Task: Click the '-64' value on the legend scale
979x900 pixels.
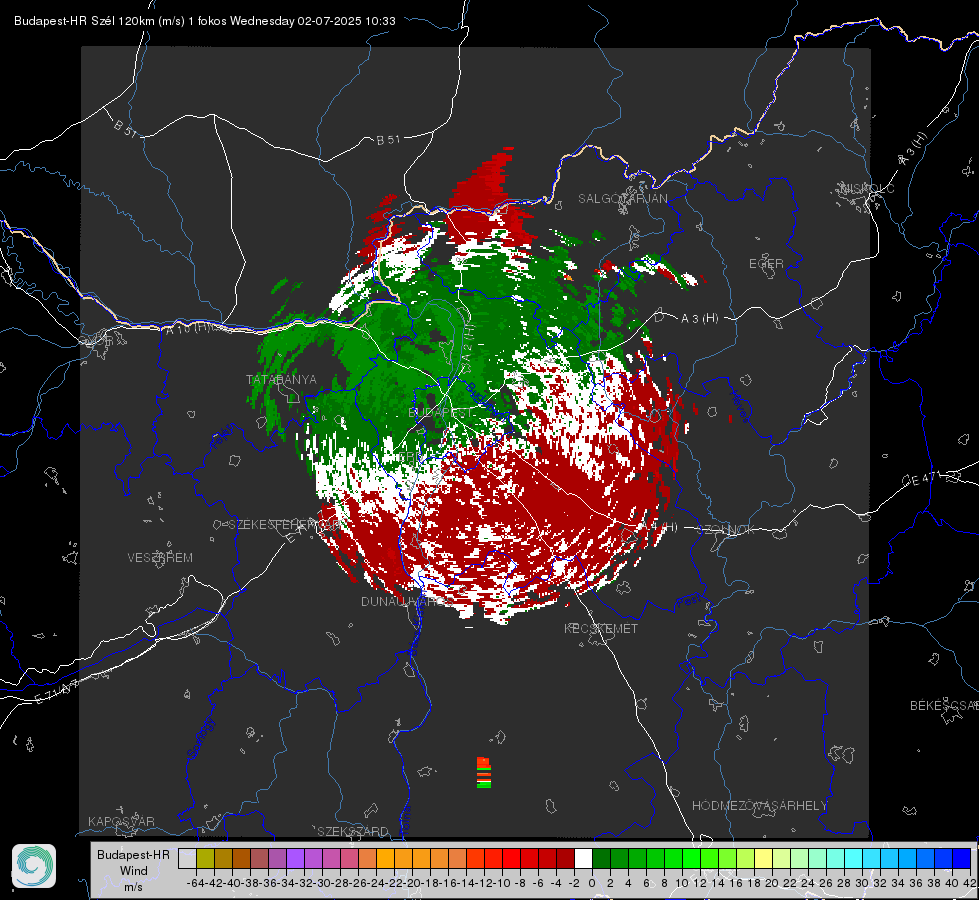Action: click(196, 883)
